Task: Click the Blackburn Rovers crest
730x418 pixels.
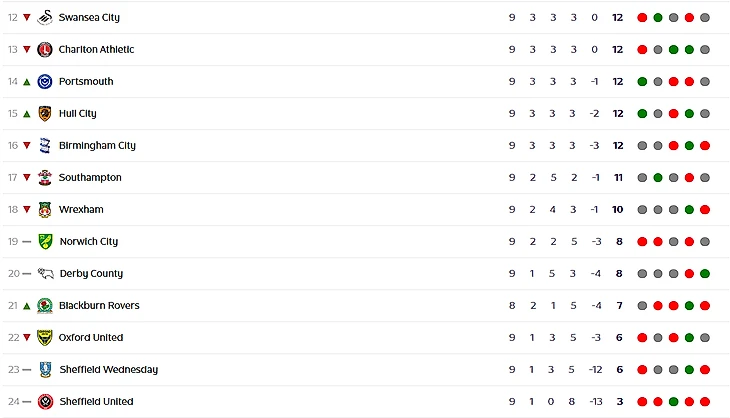Action: point(45,305)
